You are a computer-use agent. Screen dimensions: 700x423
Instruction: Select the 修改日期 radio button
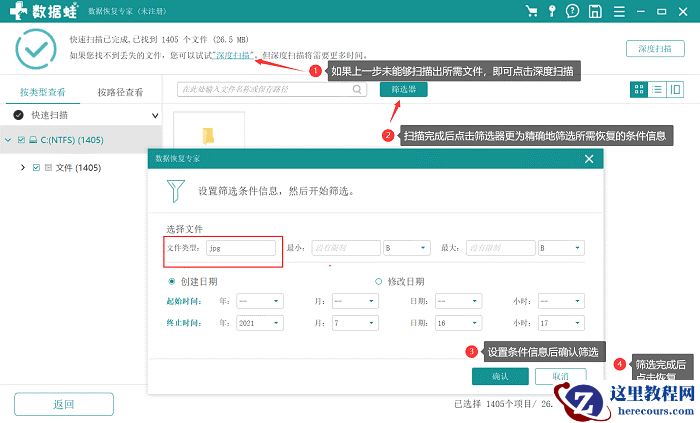[x=379, y=282]
